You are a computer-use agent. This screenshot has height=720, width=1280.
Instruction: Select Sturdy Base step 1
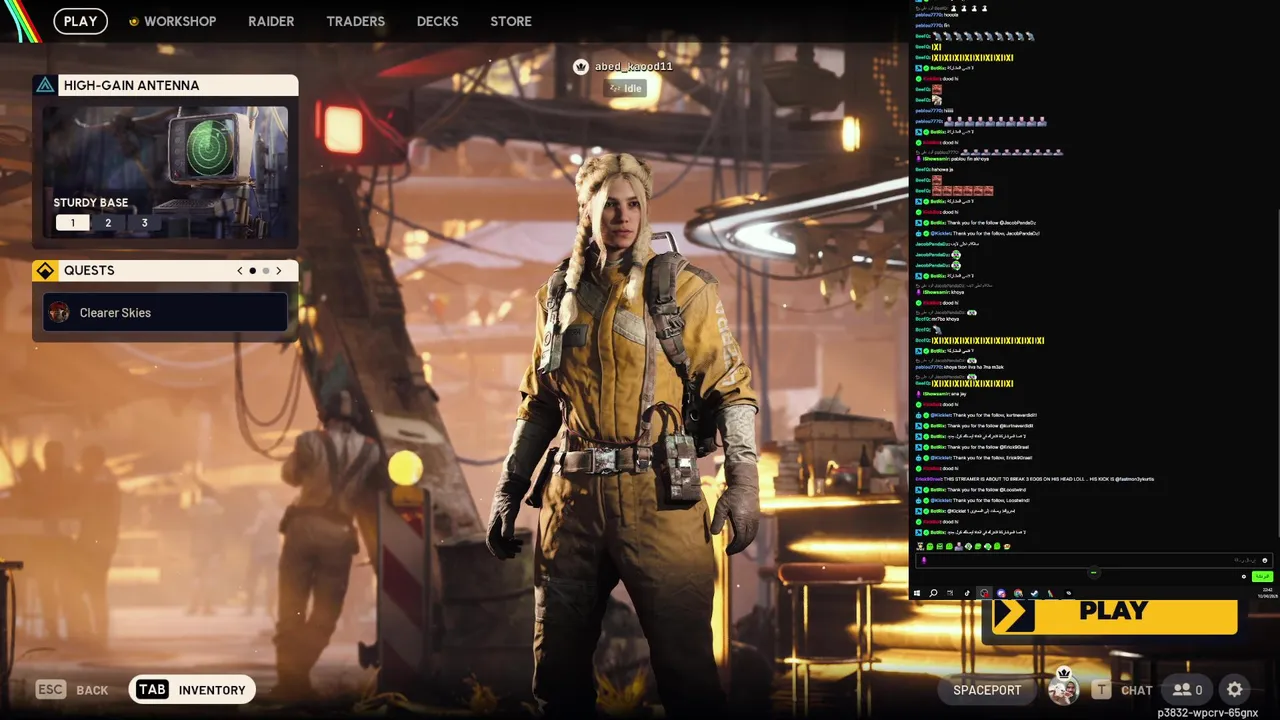(x=72, y=223)
